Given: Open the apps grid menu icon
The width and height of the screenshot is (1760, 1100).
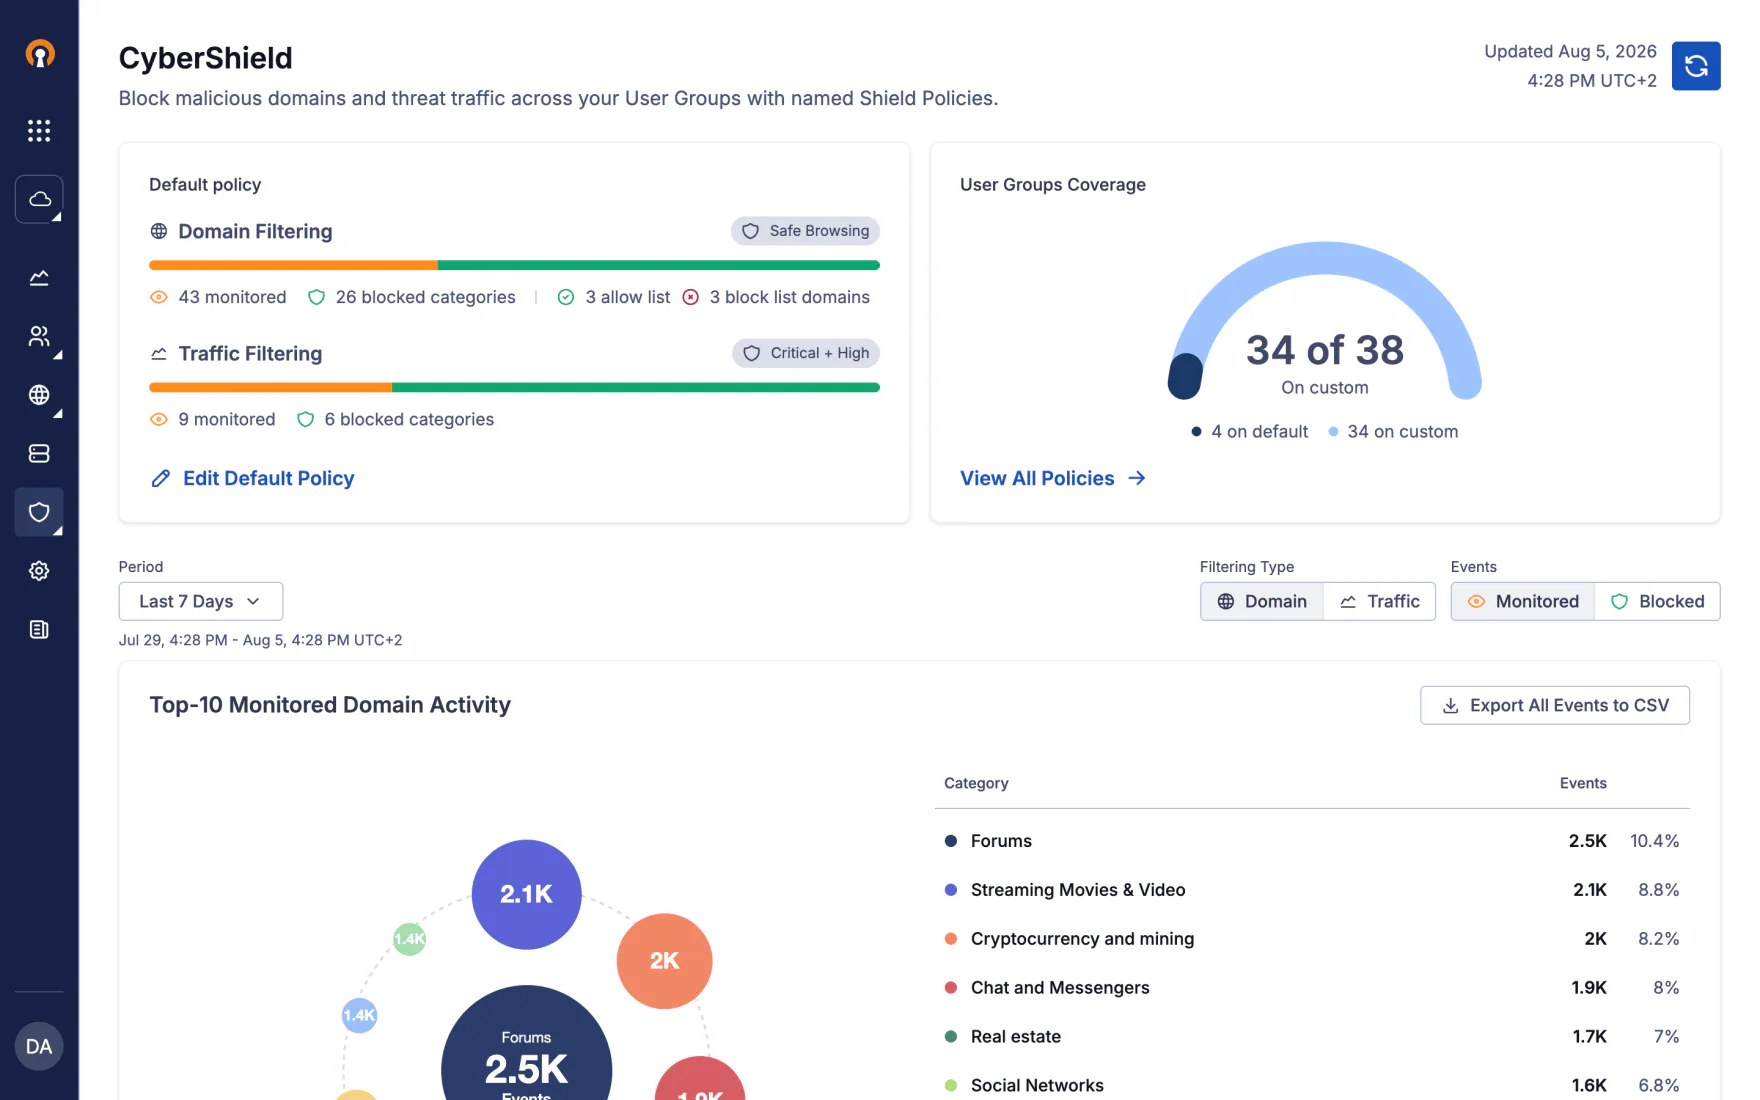Looking at the screenshot, I should (x=39, y=131).
